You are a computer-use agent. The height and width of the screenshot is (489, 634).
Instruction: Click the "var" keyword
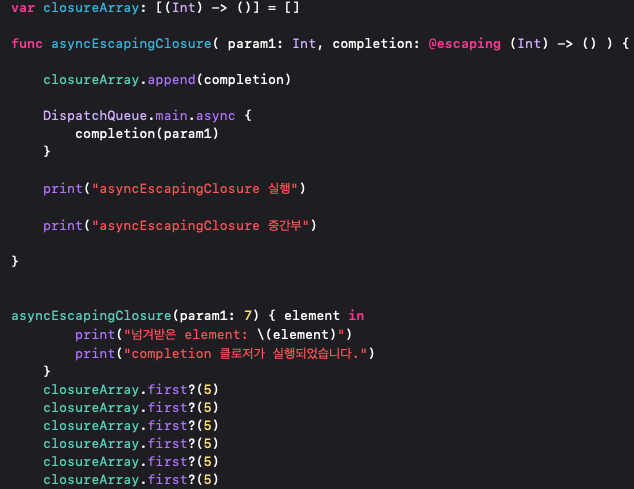point(23,8)
